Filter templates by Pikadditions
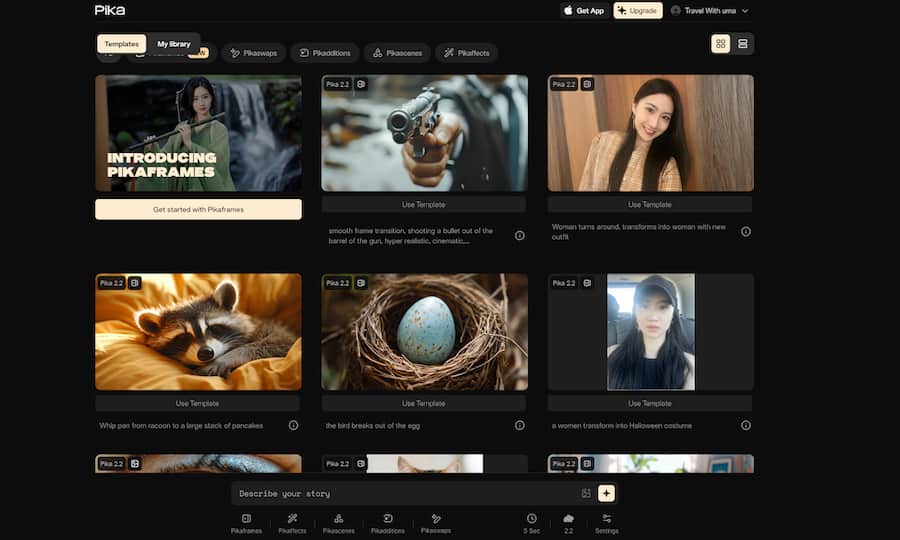This screenshot has width=900, height=540. coord(325,53)
